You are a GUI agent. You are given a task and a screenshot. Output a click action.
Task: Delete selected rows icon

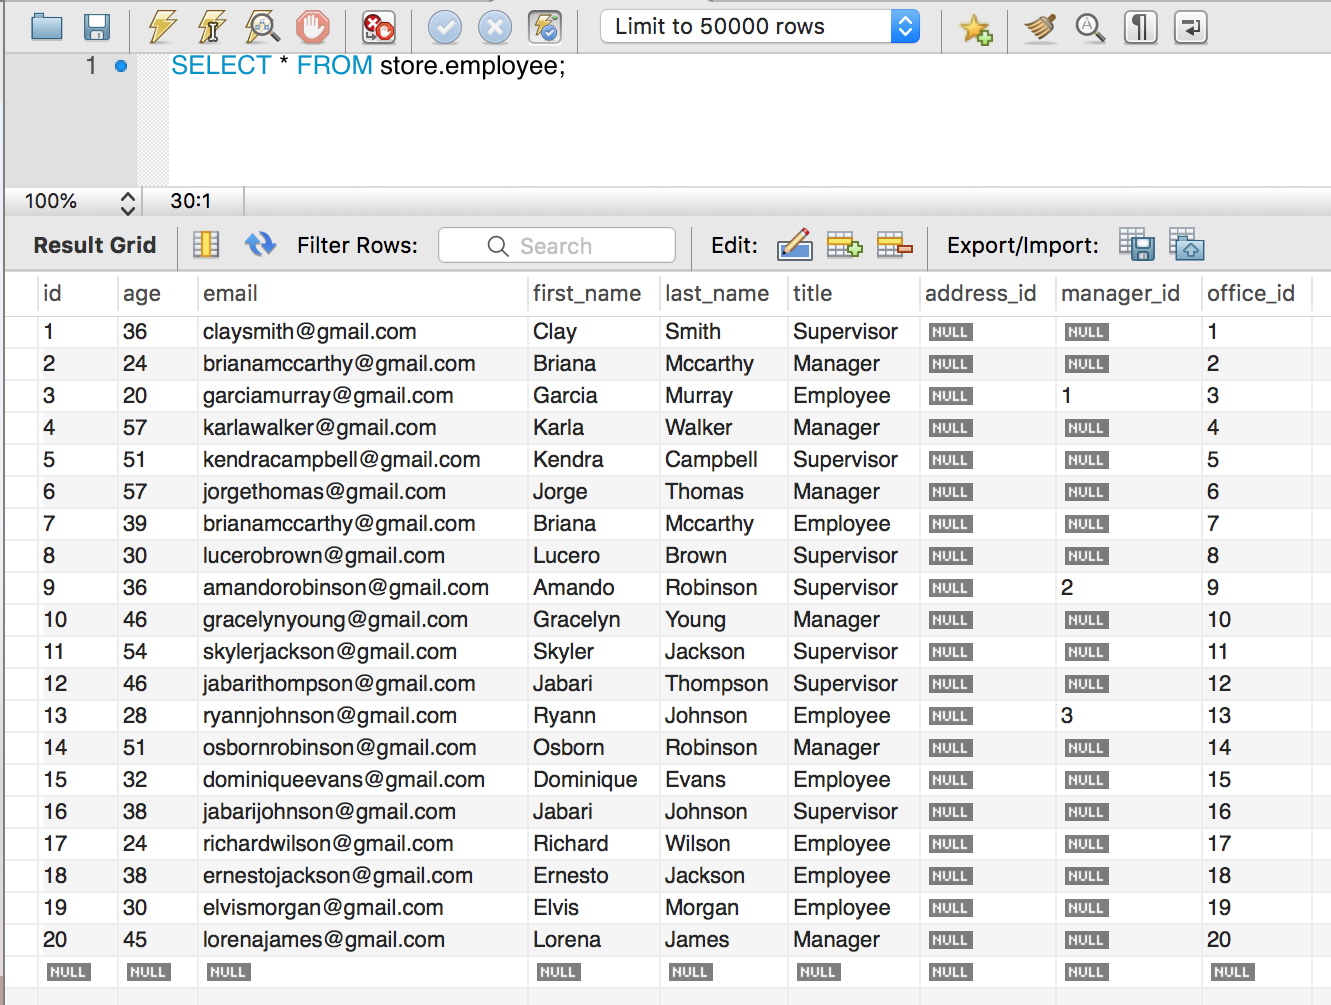[894, 245]
